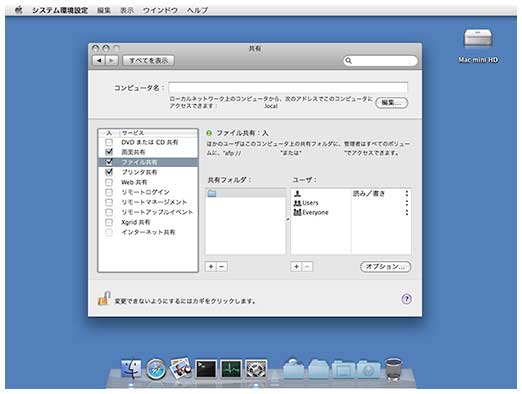Open the fourth Dock folder stack
Screen dimensions: 522x394
click(x=368, y=369)
